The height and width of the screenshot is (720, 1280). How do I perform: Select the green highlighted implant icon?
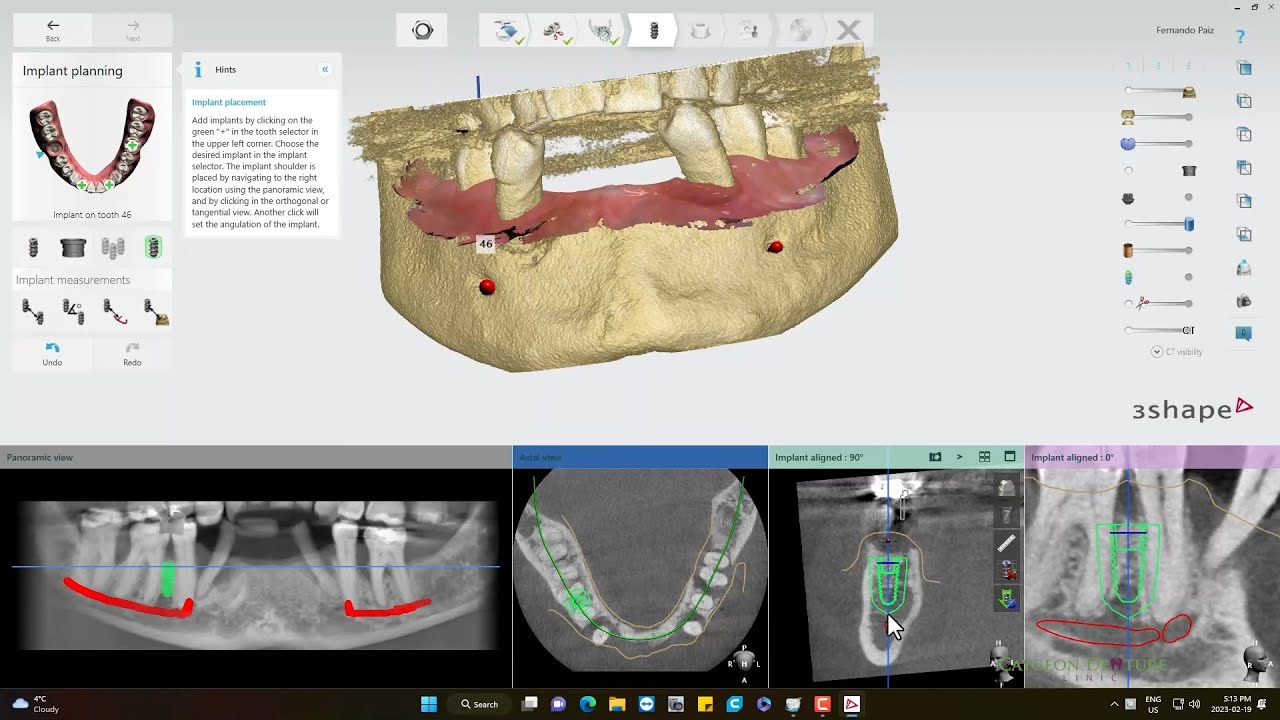tap(153, 247)
